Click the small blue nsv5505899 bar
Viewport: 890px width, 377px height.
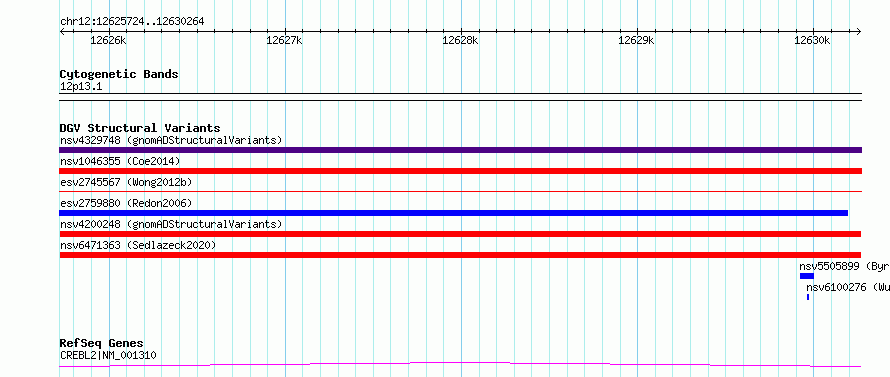coord(807,276)
